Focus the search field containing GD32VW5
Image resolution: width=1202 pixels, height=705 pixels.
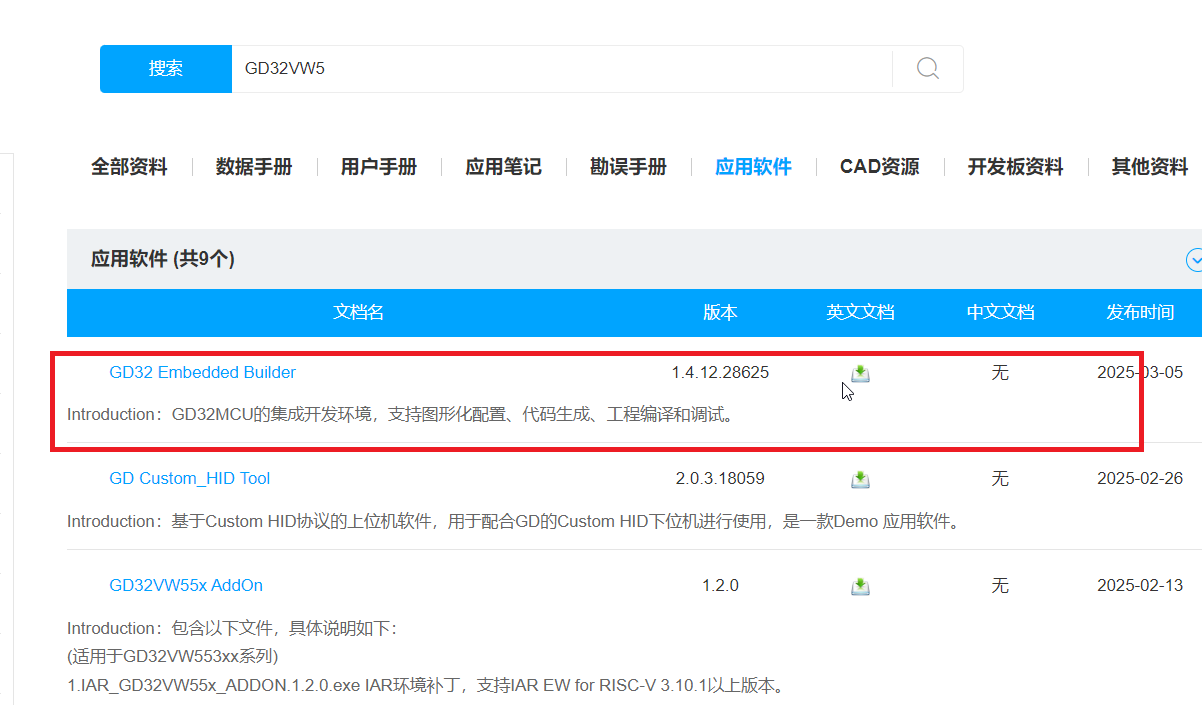pos(560,69)
